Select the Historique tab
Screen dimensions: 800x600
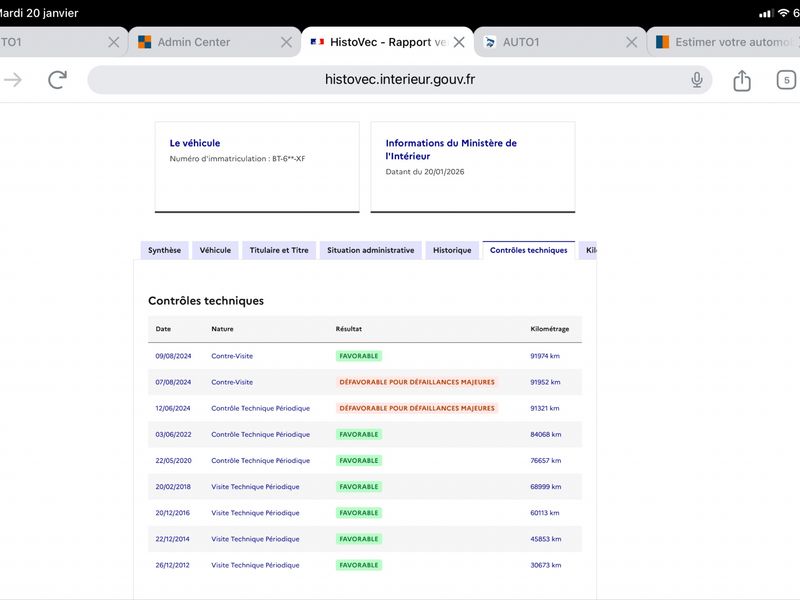pyautogui.click(x=452, y=250)
